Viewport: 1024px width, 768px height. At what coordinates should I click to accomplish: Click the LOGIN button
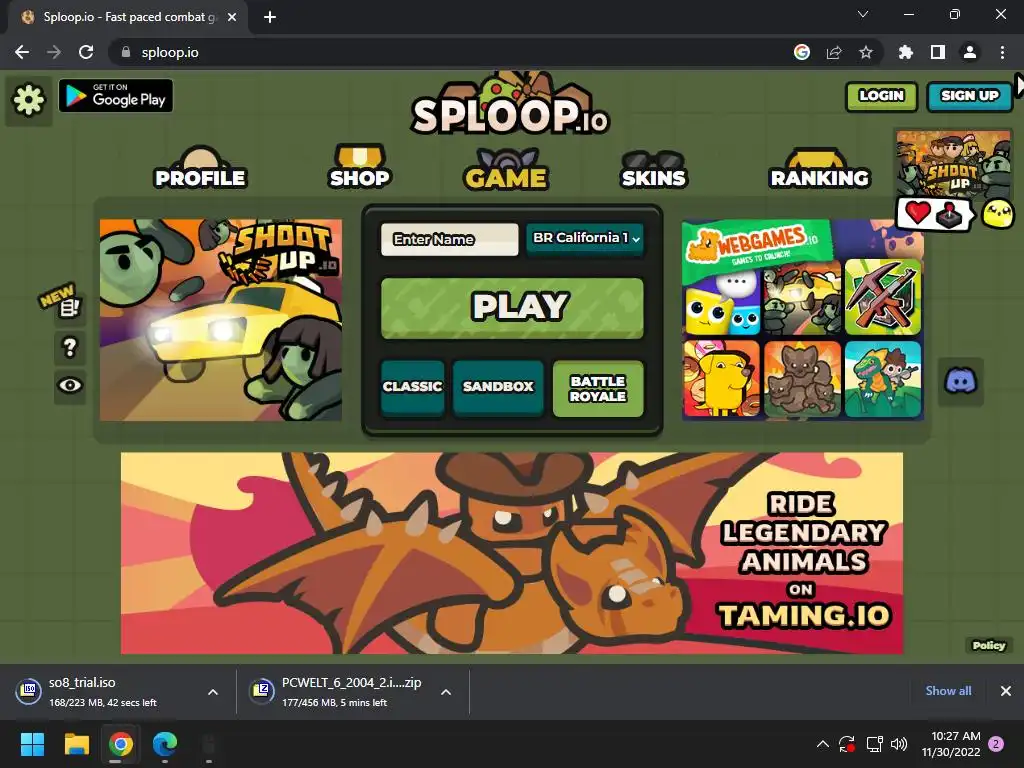coord(881,96)
